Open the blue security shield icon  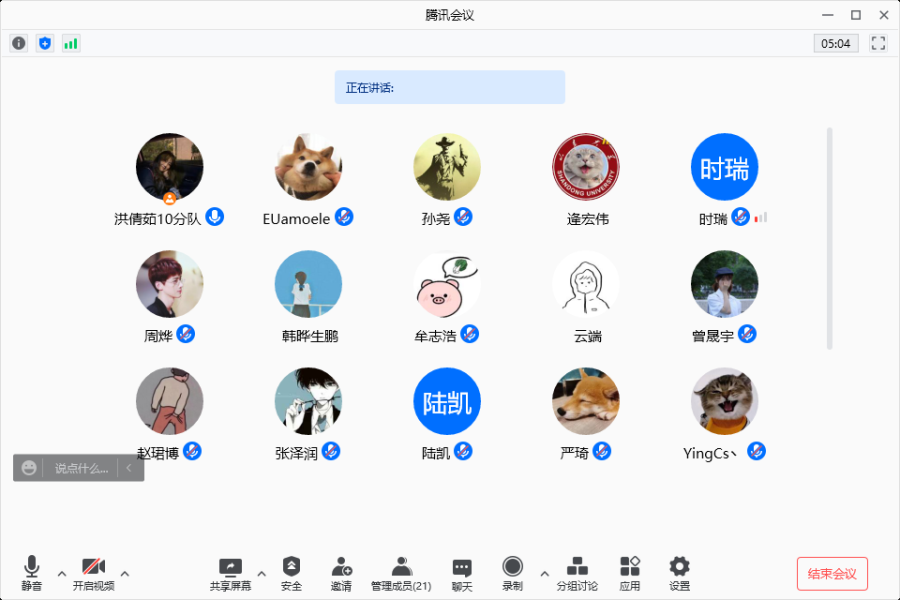point(45,43)
